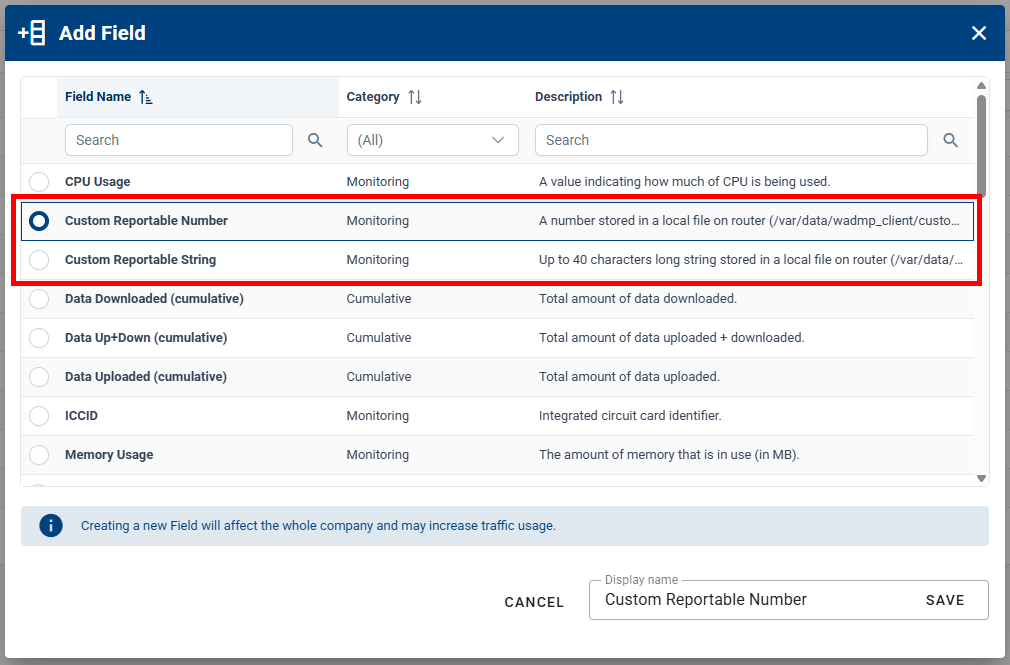Image resolution: width=1010 pixels, height=665 pixels.
Task: Select the Custom Reportable String field
Action: point(39,259)
